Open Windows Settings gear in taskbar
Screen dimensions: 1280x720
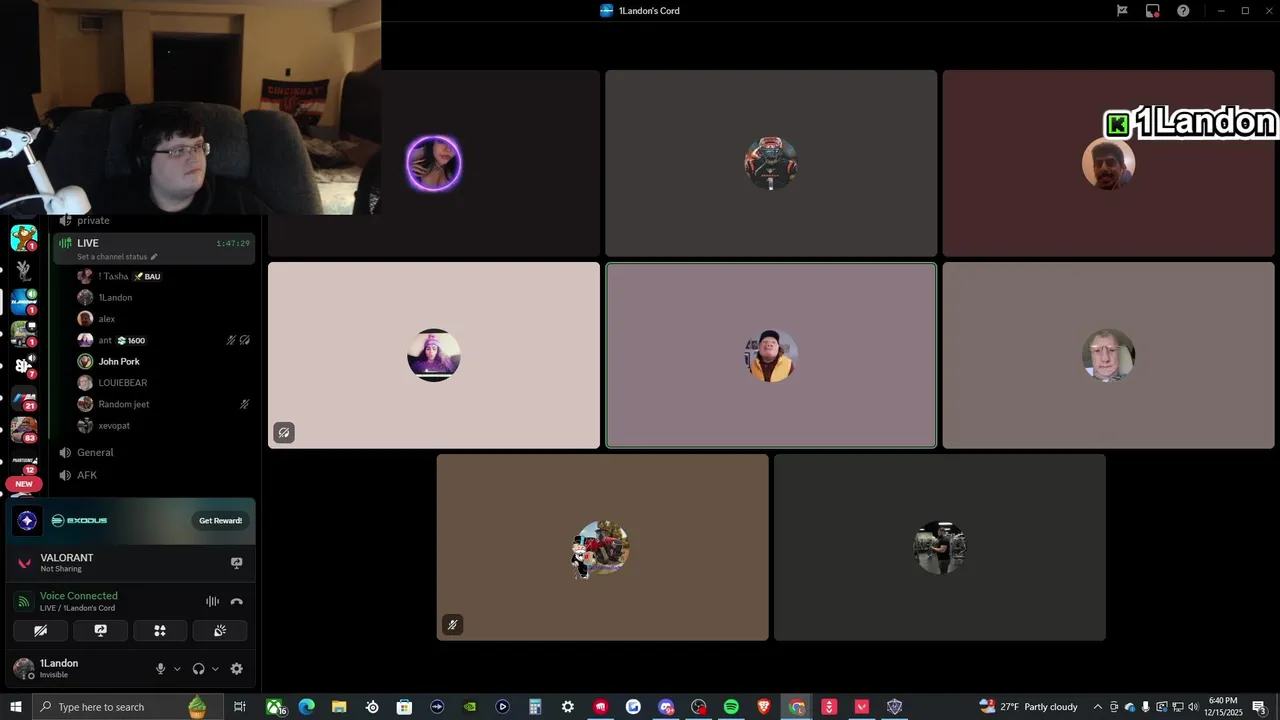click(568, 707)
